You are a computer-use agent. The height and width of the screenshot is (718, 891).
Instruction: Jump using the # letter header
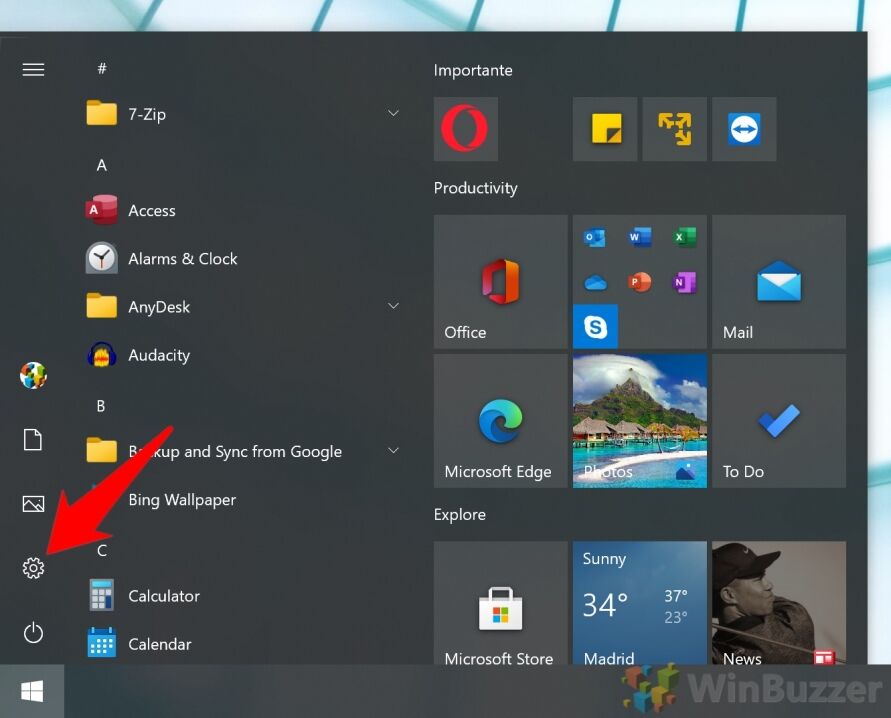[x=102, y=69]
